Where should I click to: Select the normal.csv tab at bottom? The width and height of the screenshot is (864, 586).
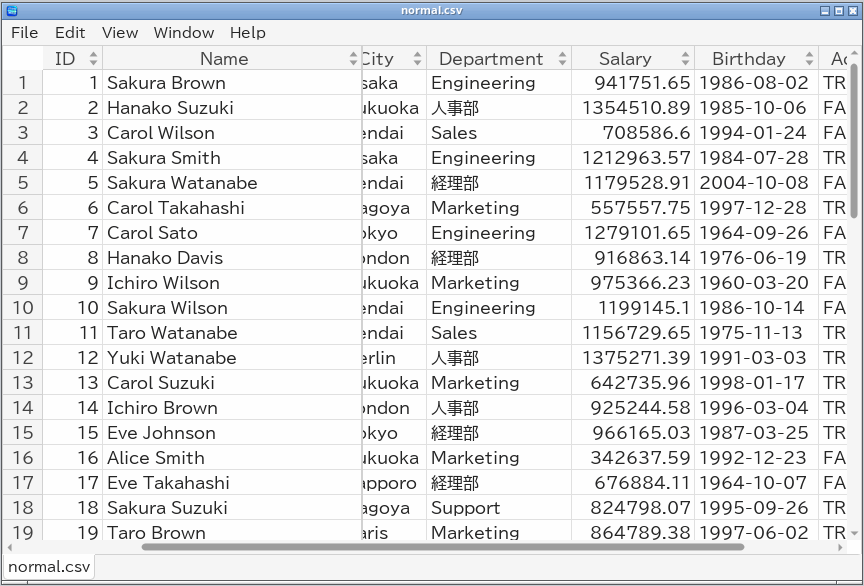48,567
